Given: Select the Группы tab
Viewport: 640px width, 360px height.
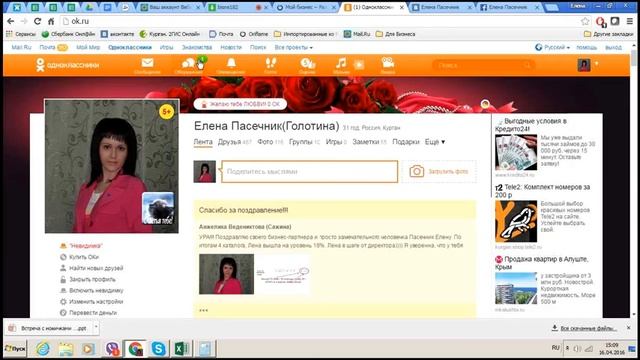Looking at the screenshot, I should pyautogui.click(x=304, y=142).
